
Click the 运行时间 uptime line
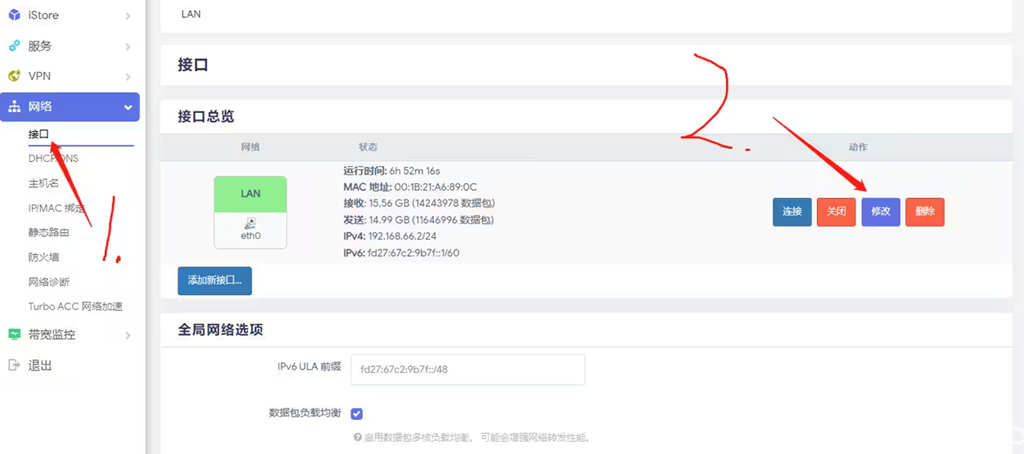[x=393, y=170]
